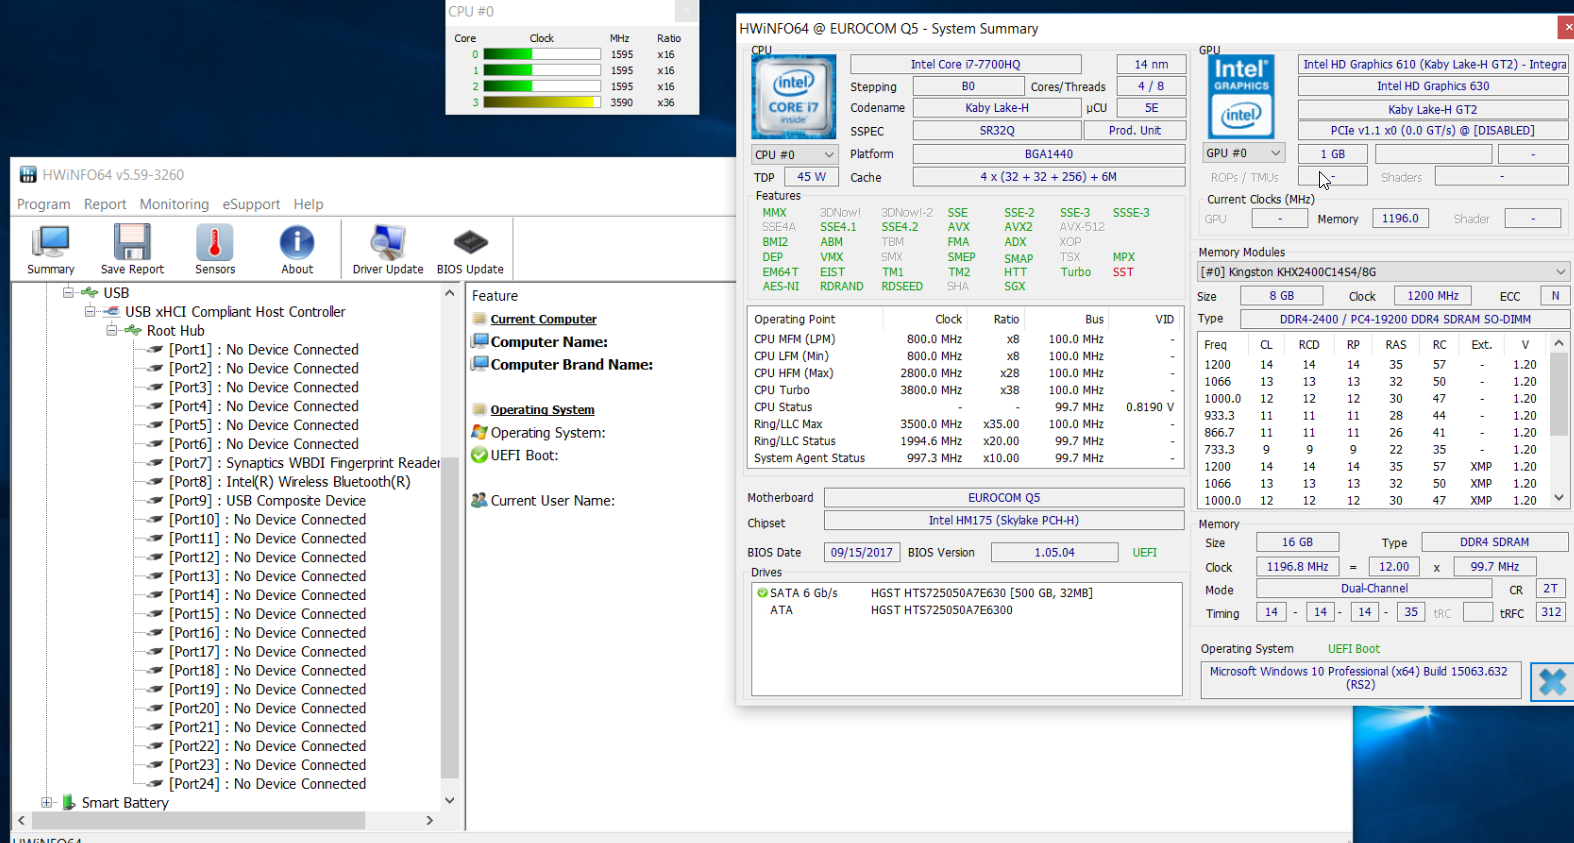Click the UEFI Boot green check icon
The height and width of the screenshot is (843, 1574).
[479, 455]
